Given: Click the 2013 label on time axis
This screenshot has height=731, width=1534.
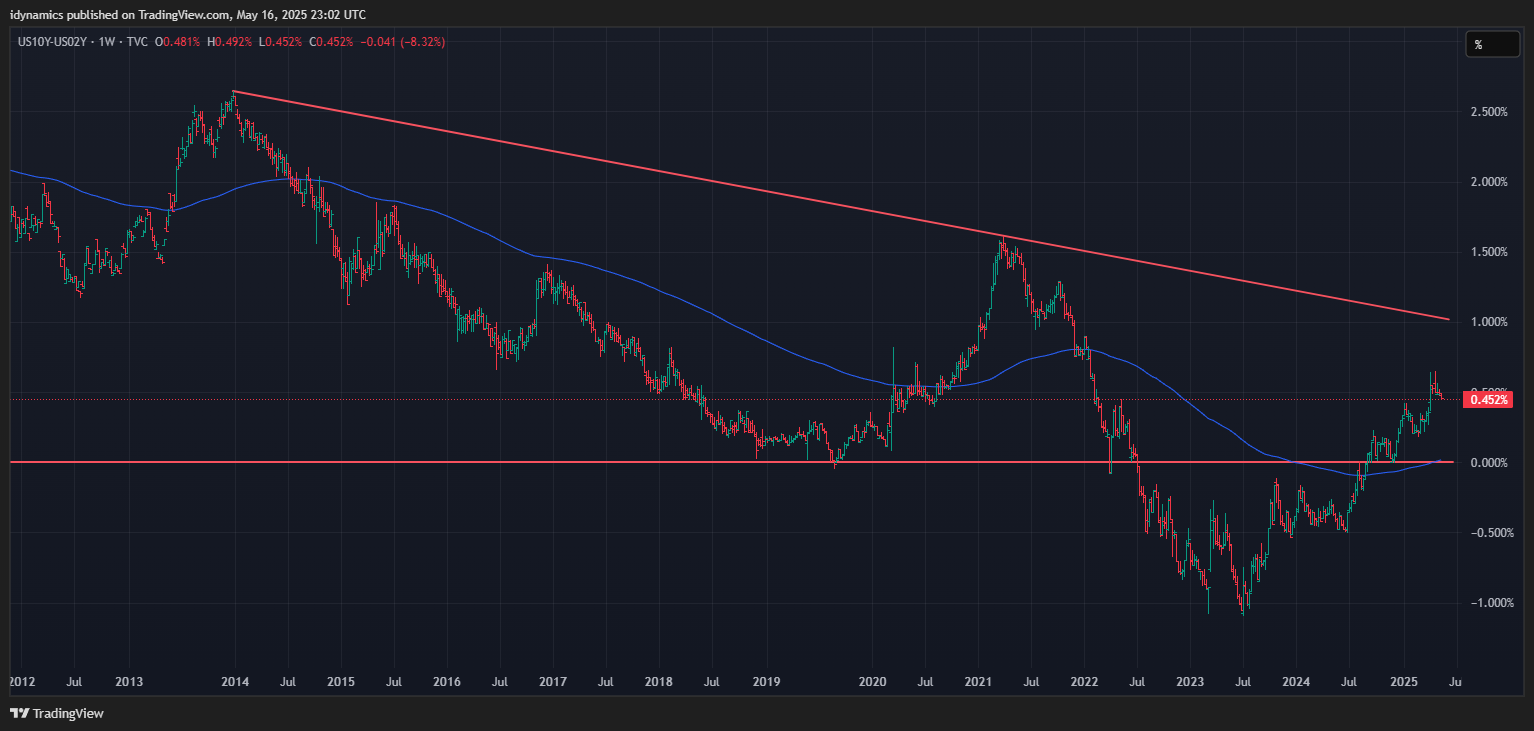Looking at the screenshot, I should [x=128, y=682].
